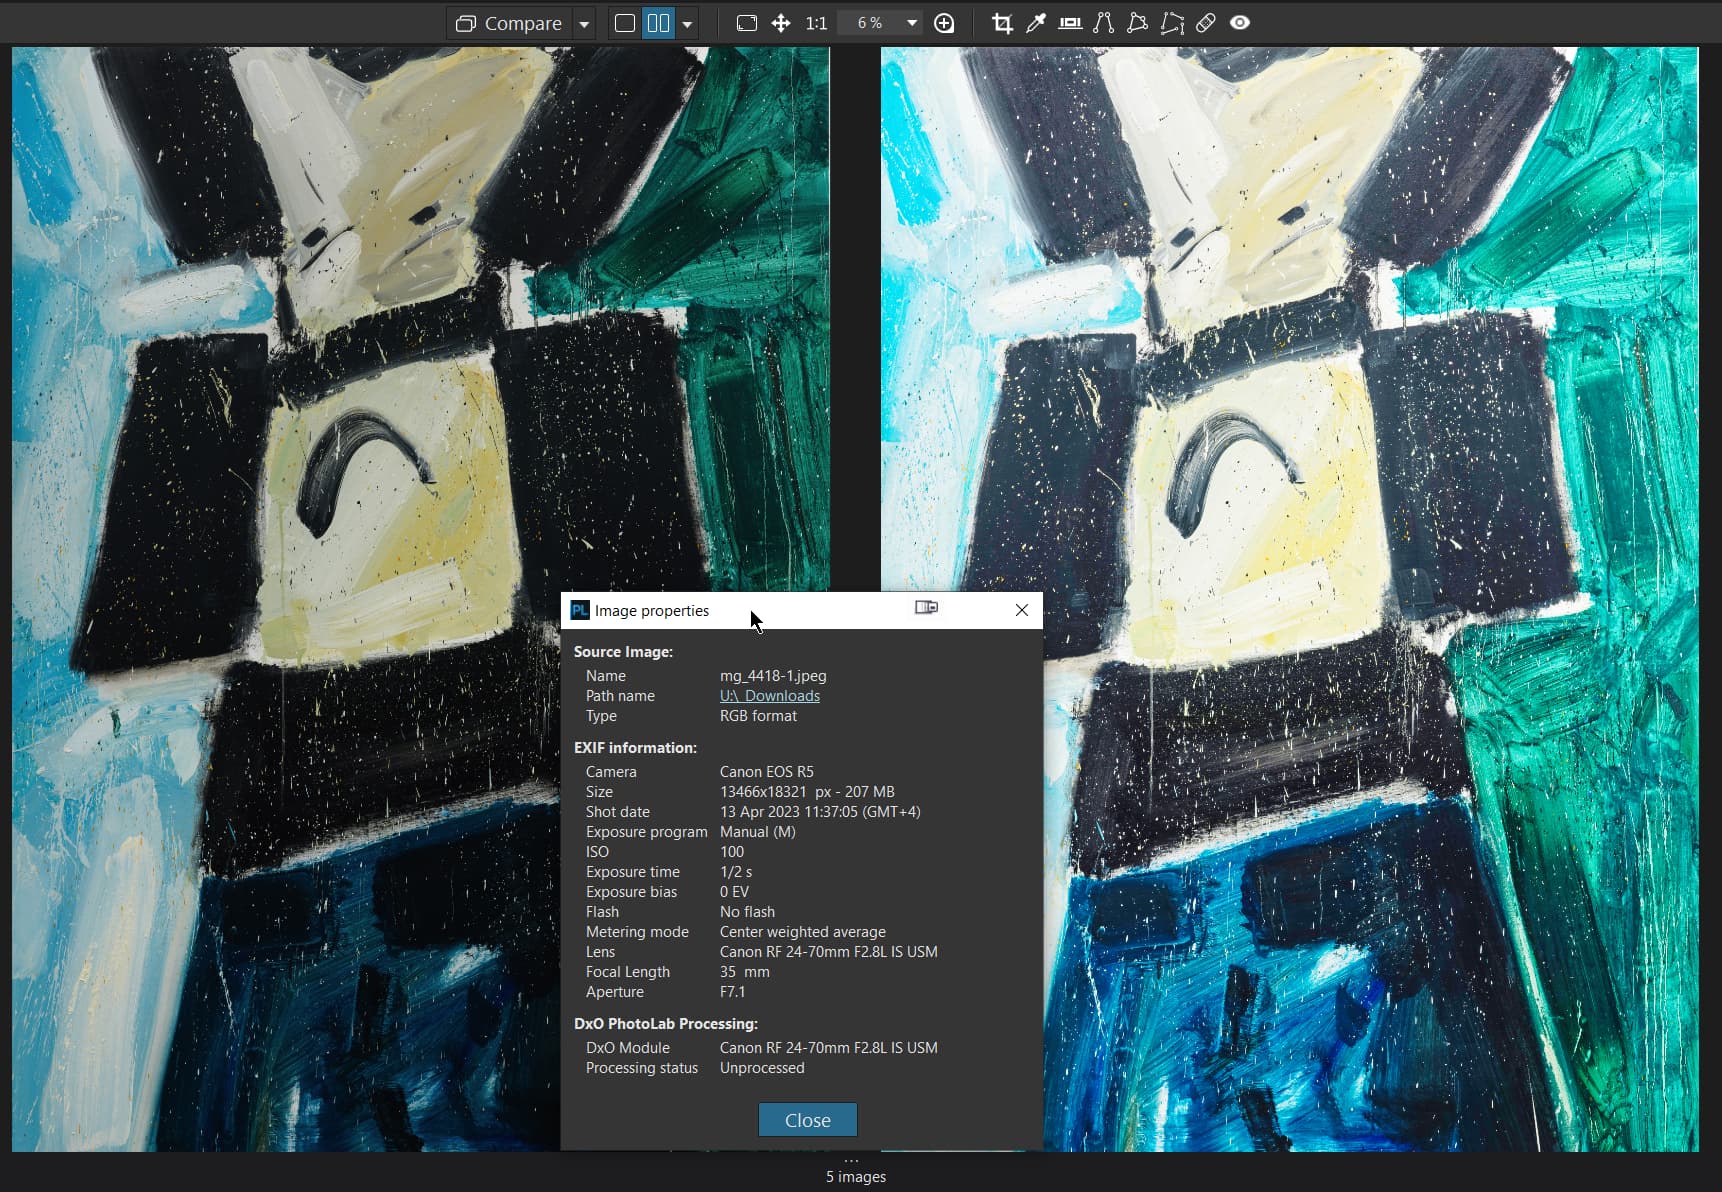1722x1192 pixels.
Task: Open the view layout dropdown arrow
Action: click(x=687, y=23)
